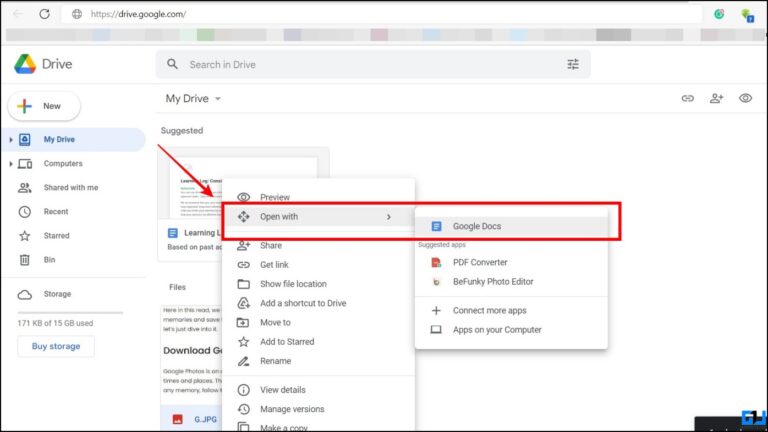Focus the Search in Drive field

coord(372,65)
